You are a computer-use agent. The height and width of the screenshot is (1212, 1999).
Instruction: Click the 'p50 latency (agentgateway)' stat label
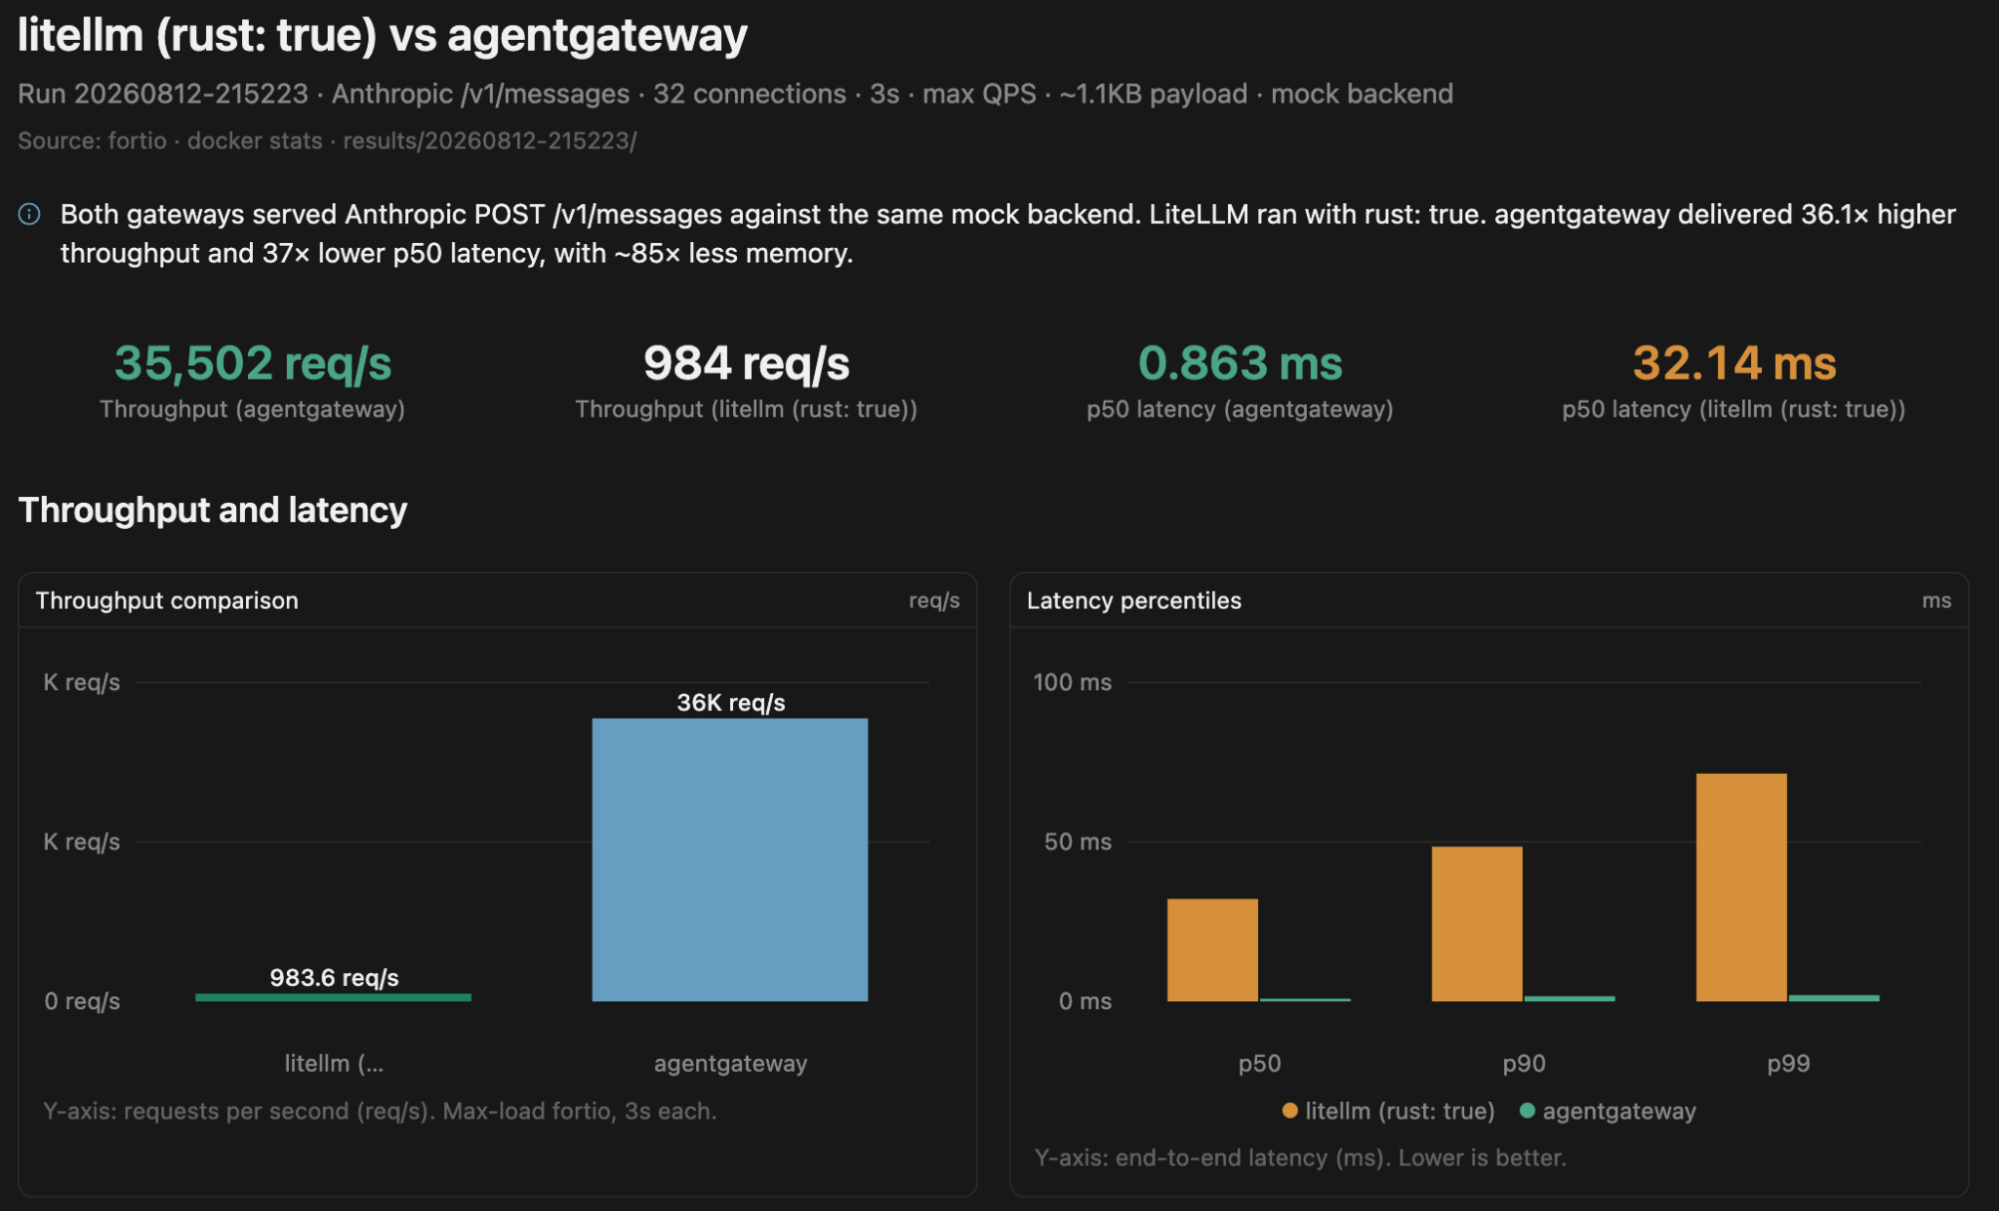tap(1240, 409)
